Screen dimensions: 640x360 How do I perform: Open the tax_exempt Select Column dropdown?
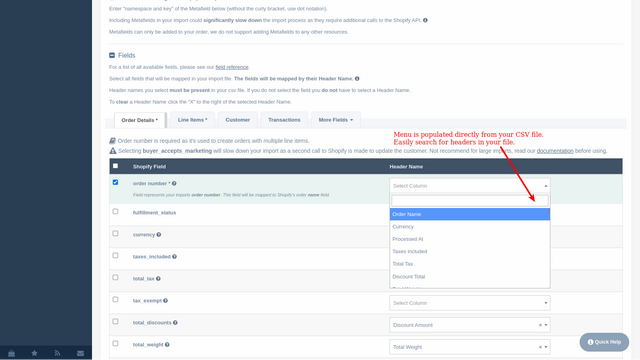pyautogui.click(x=469, y=303)
